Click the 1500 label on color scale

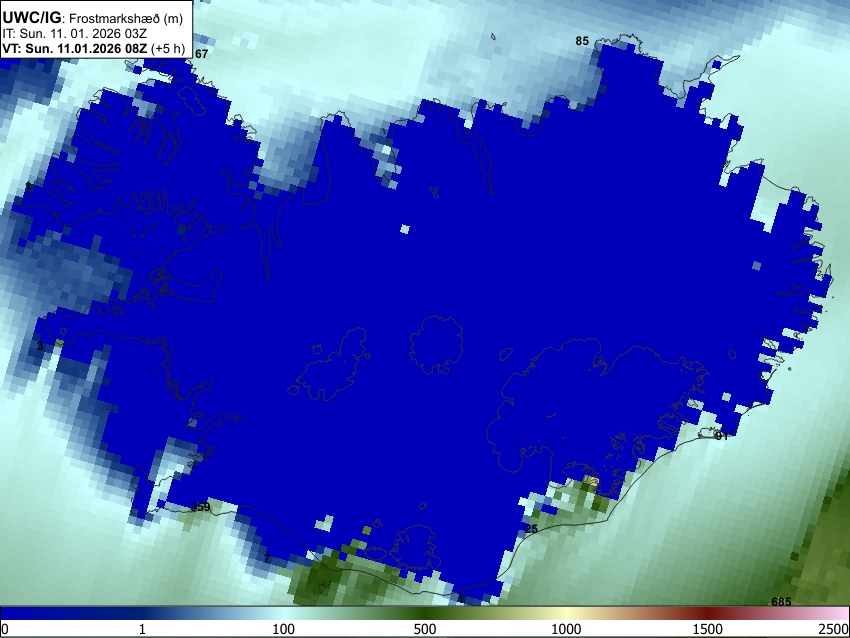click(x=708, y=629)
